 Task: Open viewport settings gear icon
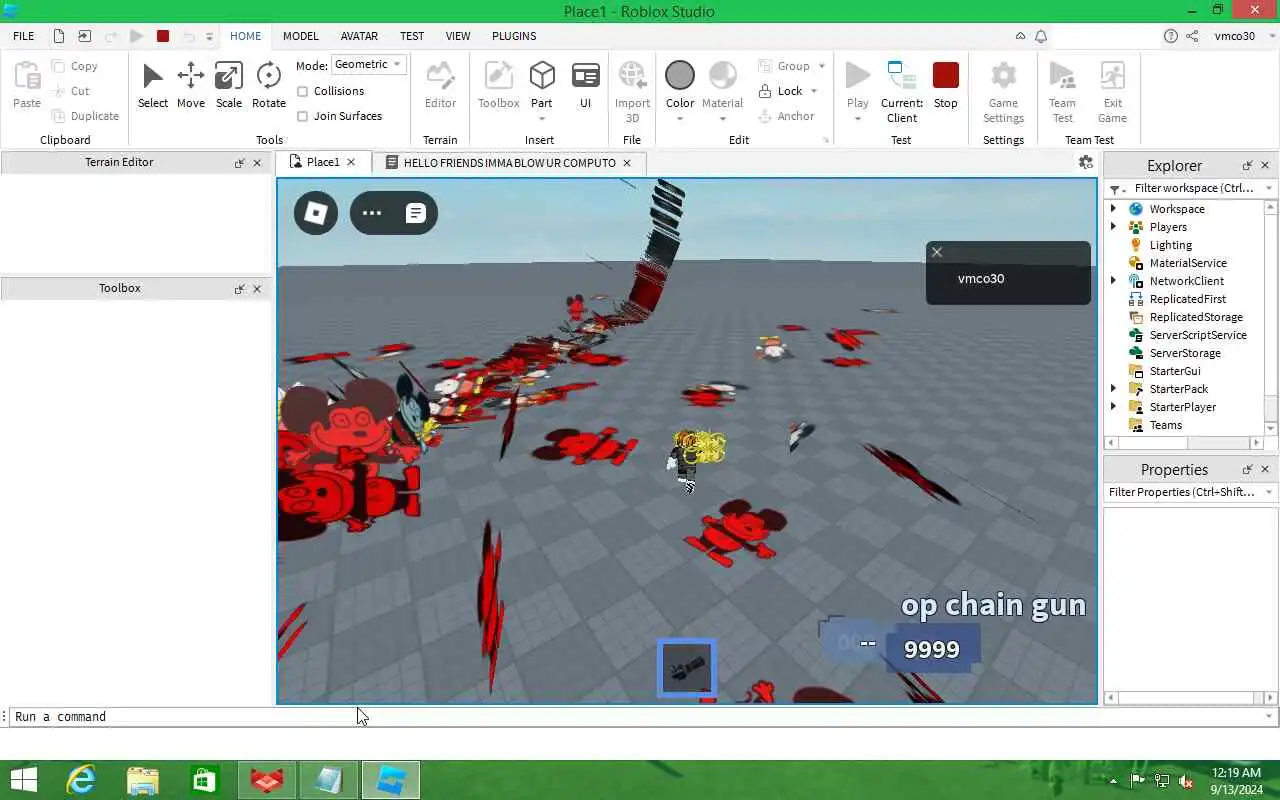coord(1085,162)
